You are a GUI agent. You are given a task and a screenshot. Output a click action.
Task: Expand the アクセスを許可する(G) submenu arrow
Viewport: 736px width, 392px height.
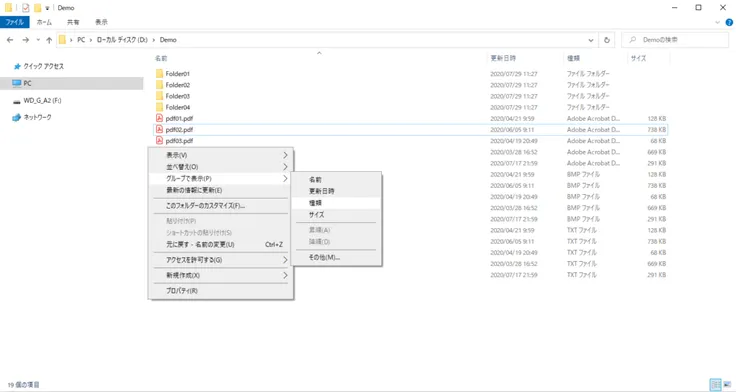[x=285, y=260]
